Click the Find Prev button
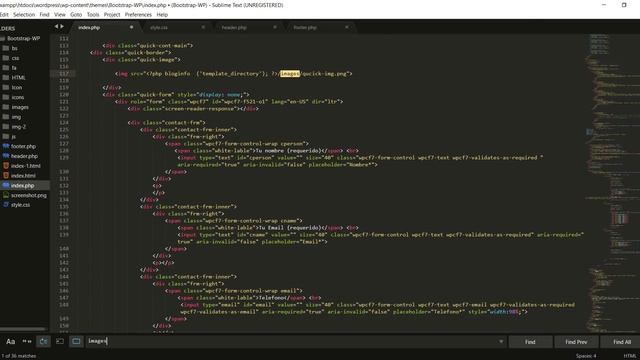 click(576, 342)
